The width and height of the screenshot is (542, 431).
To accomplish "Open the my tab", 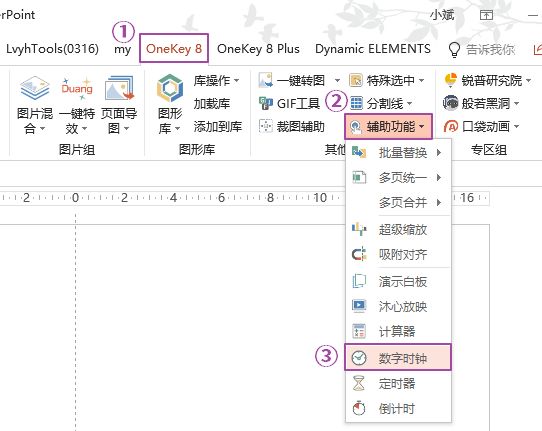I will click(x=122, y=49).
